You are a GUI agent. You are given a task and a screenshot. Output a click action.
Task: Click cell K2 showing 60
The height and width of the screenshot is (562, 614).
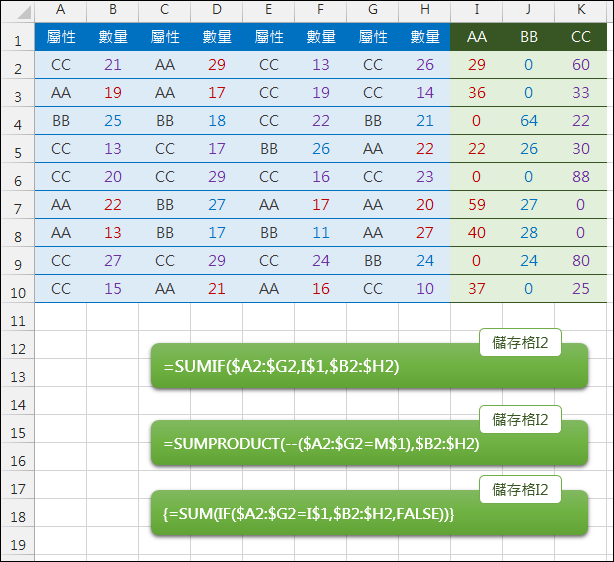click(x=581, y=65)
